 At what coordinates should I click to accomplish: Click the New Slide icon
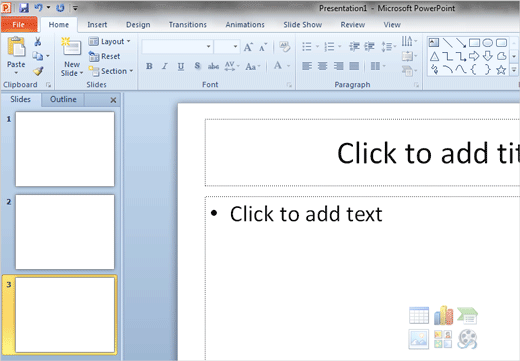pyautogui.click(x=71, y=47)
